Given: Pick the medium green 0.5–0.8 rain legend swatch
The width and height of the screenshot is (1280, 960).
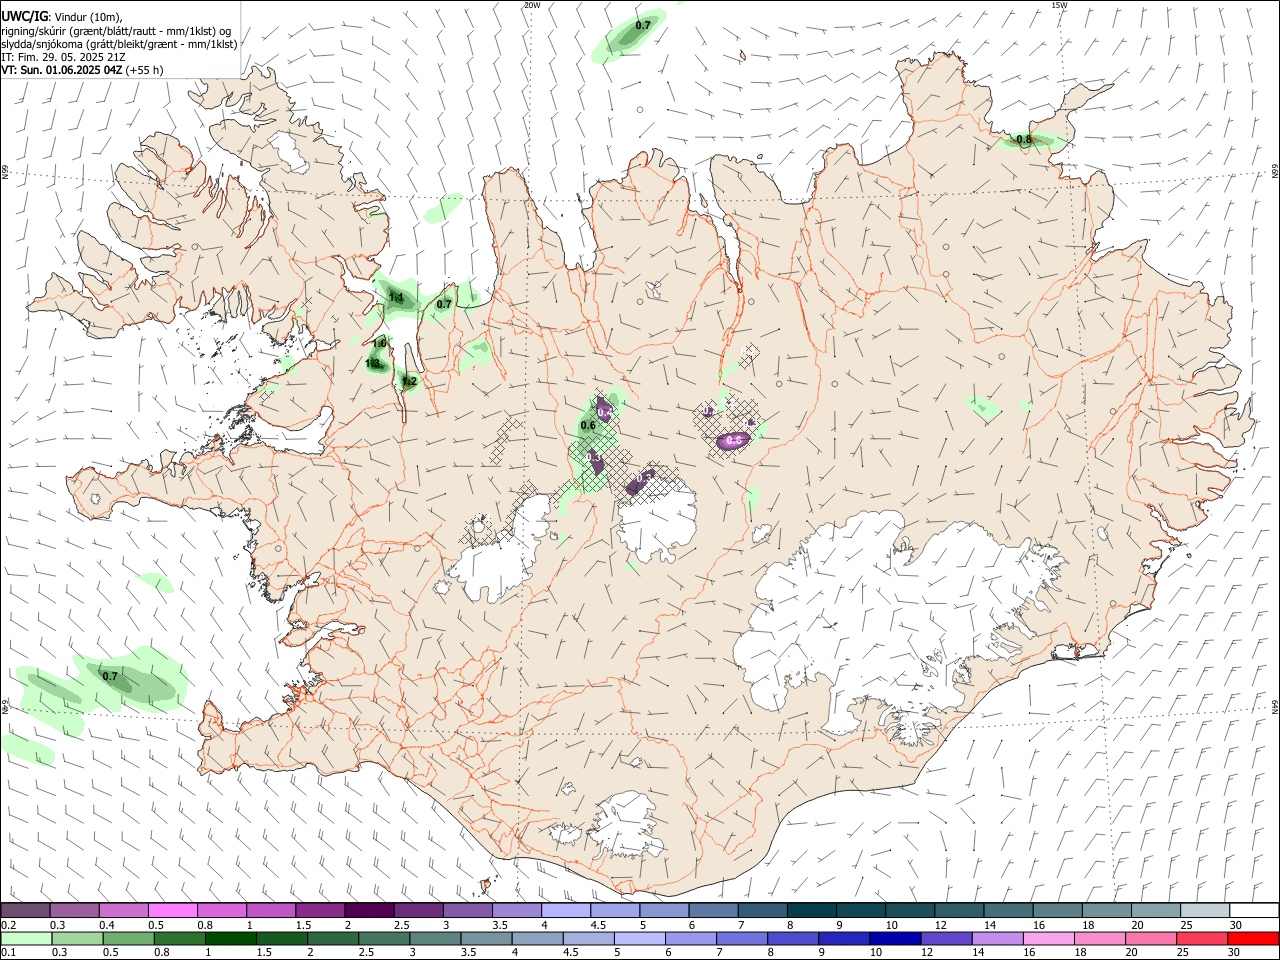Looking at the screenshot, I should pos(127,938).
